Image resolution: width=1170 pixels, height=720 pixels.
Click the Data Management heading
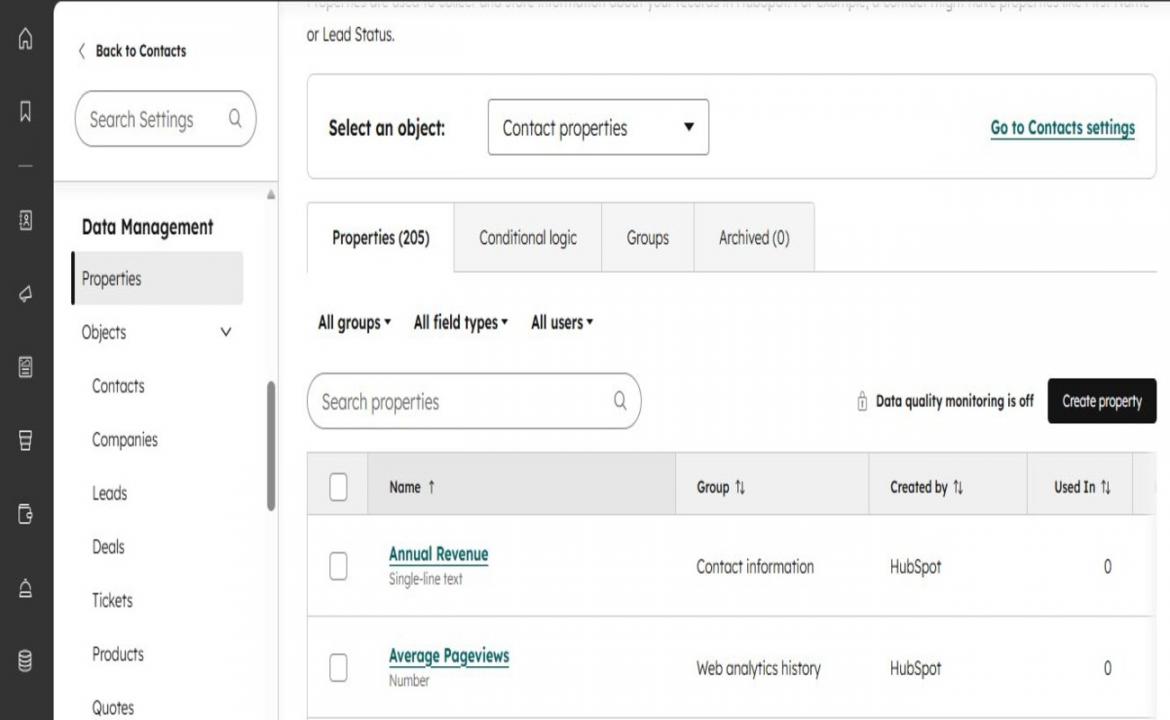click(148, 226)
